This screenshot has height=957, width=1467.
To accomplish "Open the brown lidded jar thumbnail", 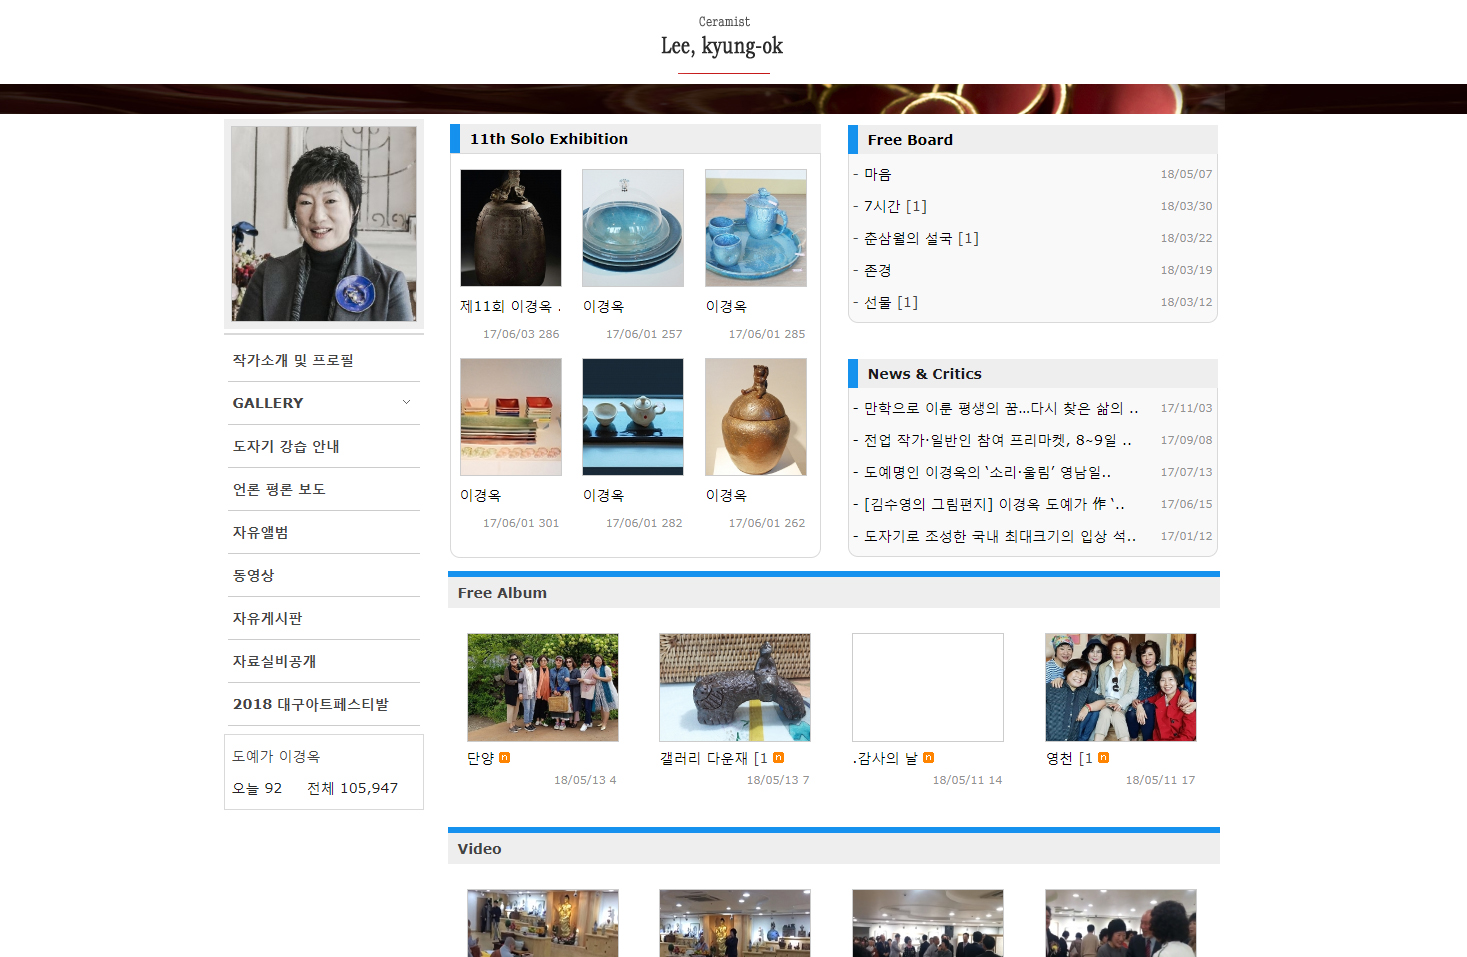I will (x=756, y=417).
